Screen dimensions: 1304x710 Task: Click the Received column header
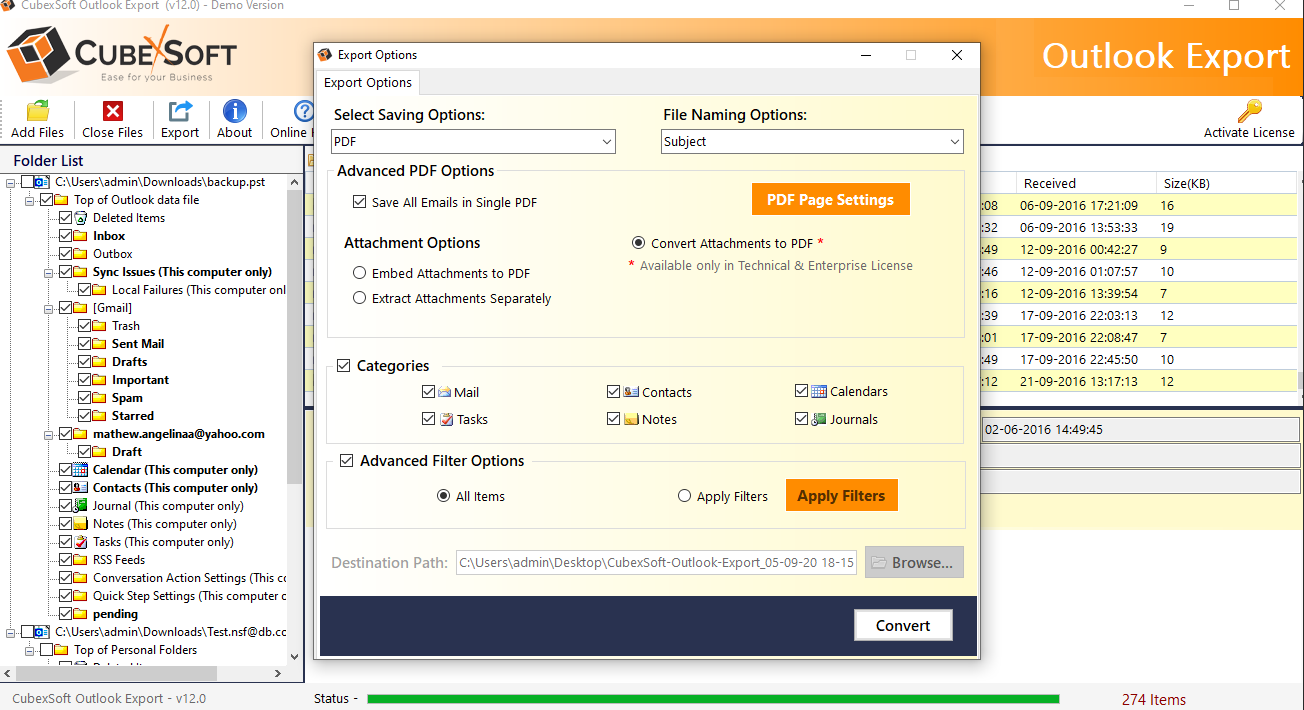(1086, 183)
